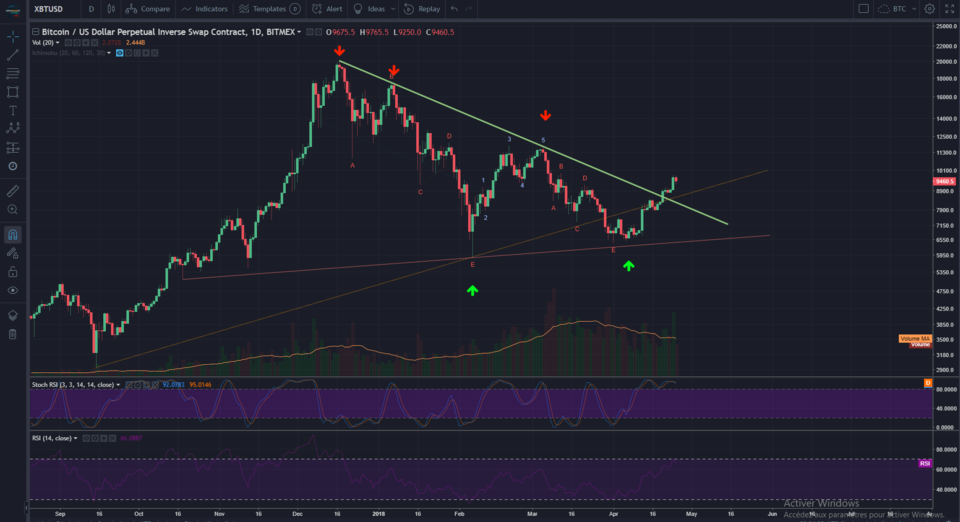Toggle stay in drawing mode pencil-lock
This screenshot has width=960, height=522.
point(12,253)
